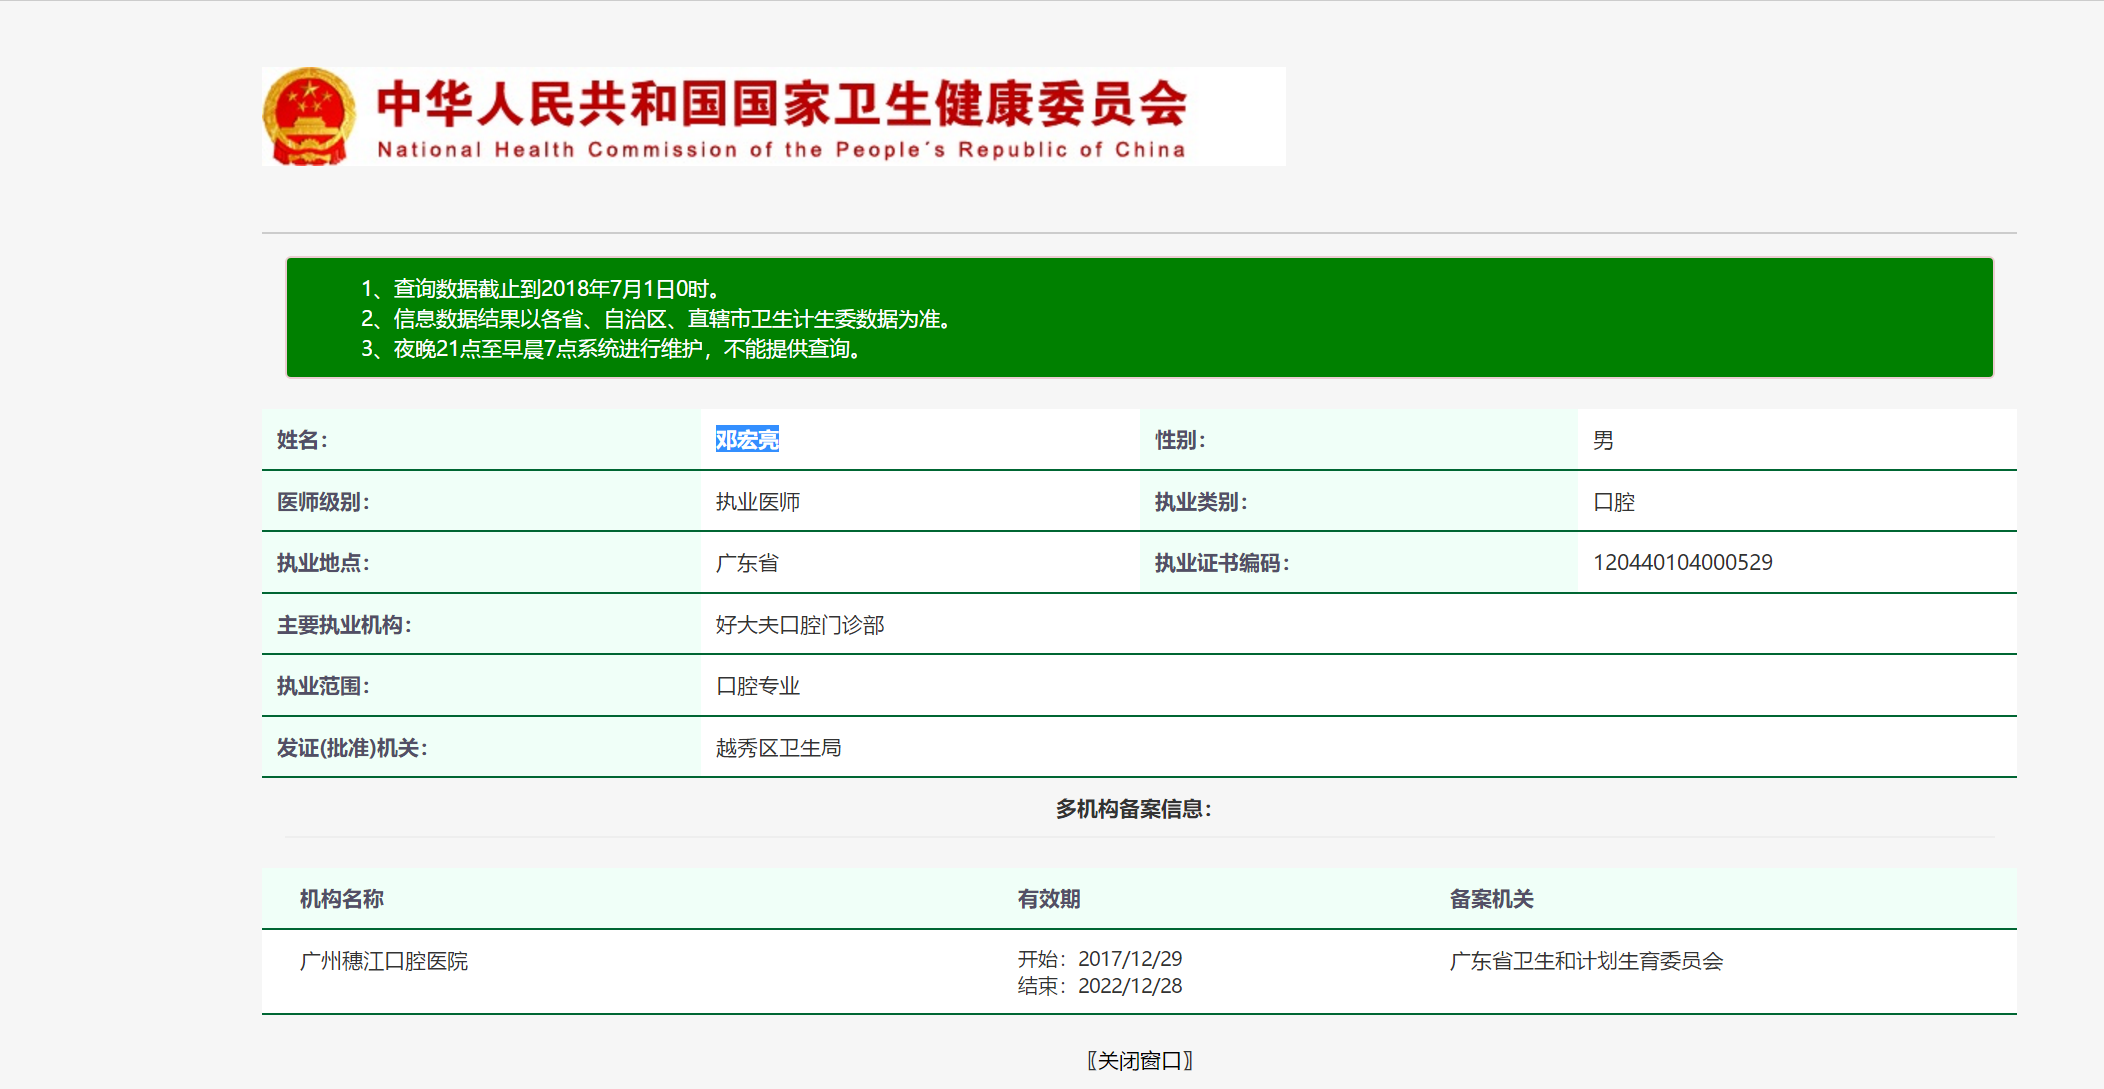The width and height of the screenshot is (2104, 1089).
Task: Click the location value 广东省
Action: pos(747,563)
